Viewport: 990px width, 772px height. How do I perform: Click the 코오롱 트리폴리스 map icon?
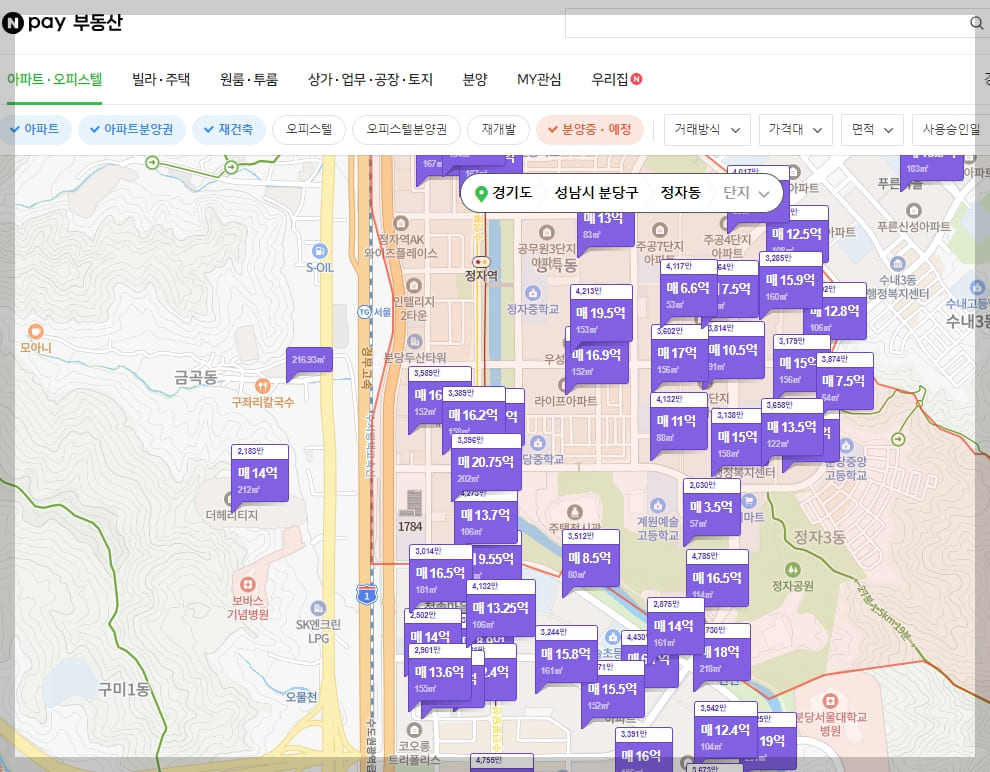click(414, 730)
